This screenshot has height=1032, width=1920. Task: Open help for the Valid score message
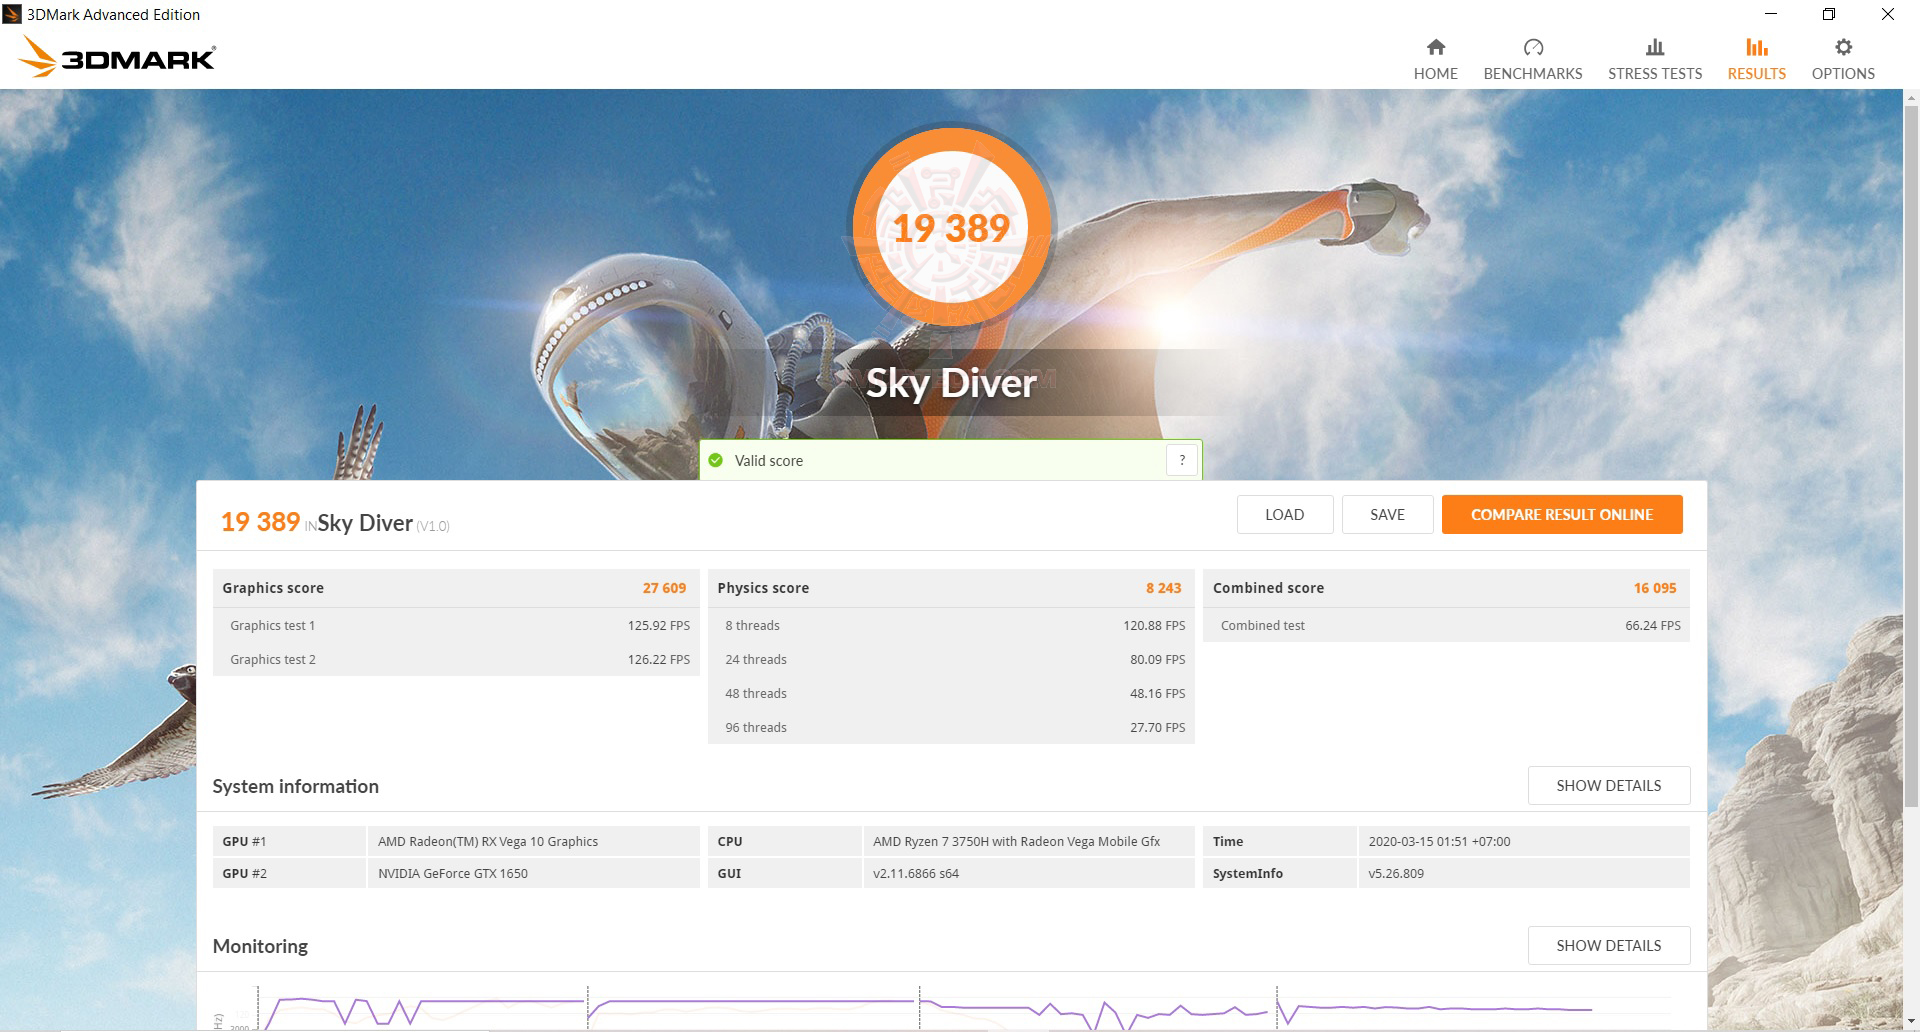point(1183,460)
